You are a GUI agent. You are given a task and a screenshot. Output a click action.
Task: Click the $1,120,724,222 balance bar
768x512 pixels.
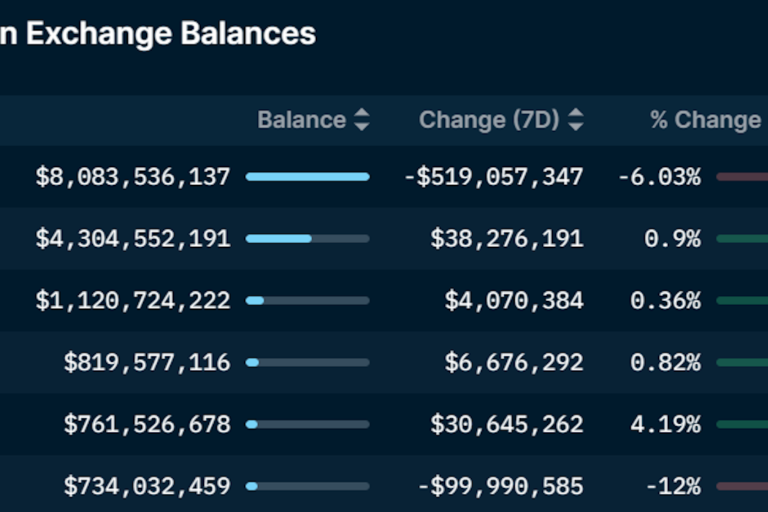(x=307, y=301)
